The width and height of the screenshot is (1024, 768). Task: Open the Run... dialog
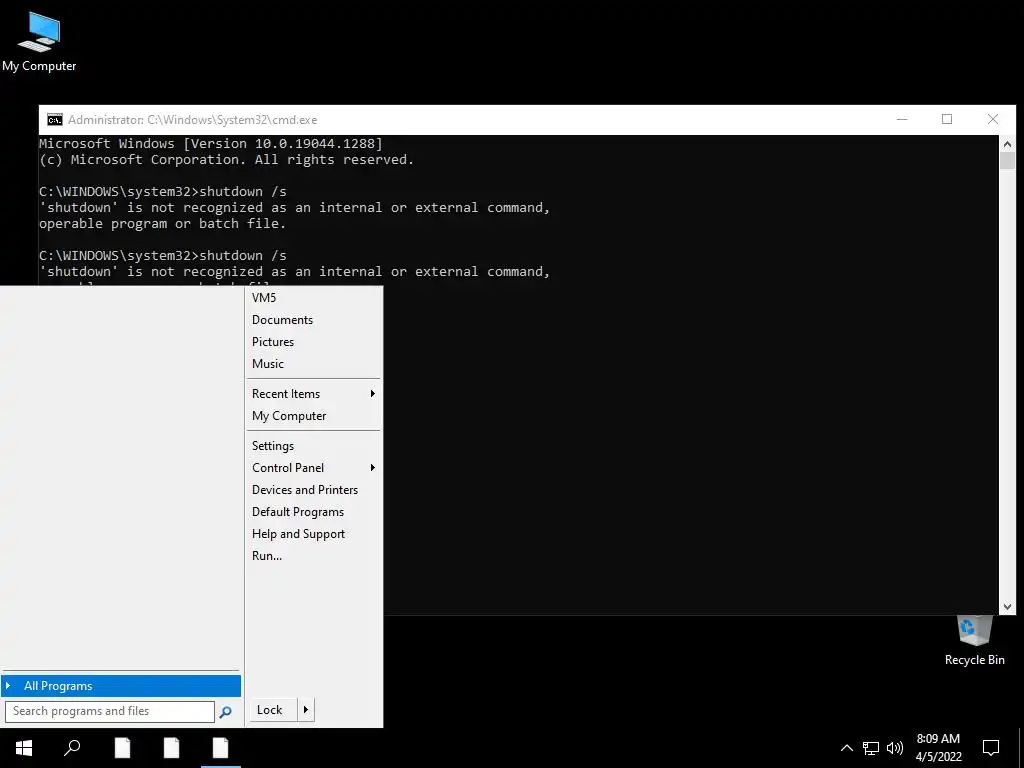coord(313,556)
